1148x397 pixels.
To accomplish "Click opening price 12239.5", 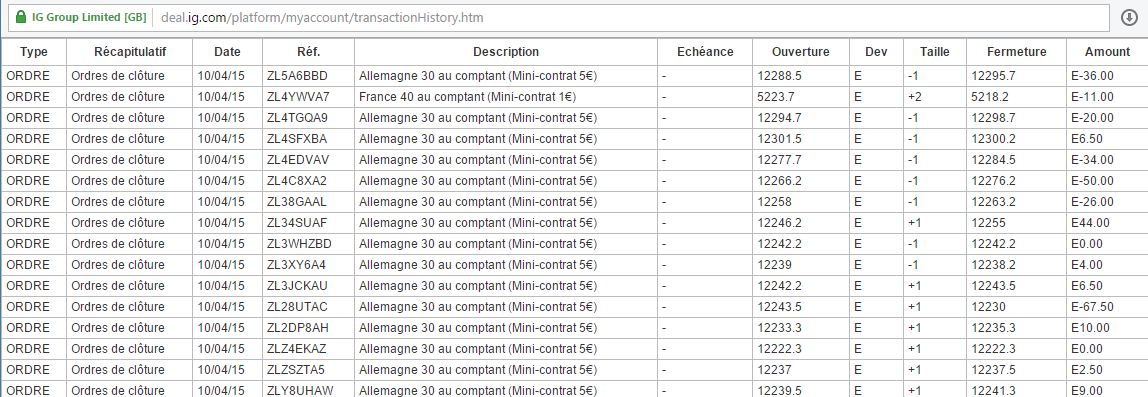I will 780,391.
